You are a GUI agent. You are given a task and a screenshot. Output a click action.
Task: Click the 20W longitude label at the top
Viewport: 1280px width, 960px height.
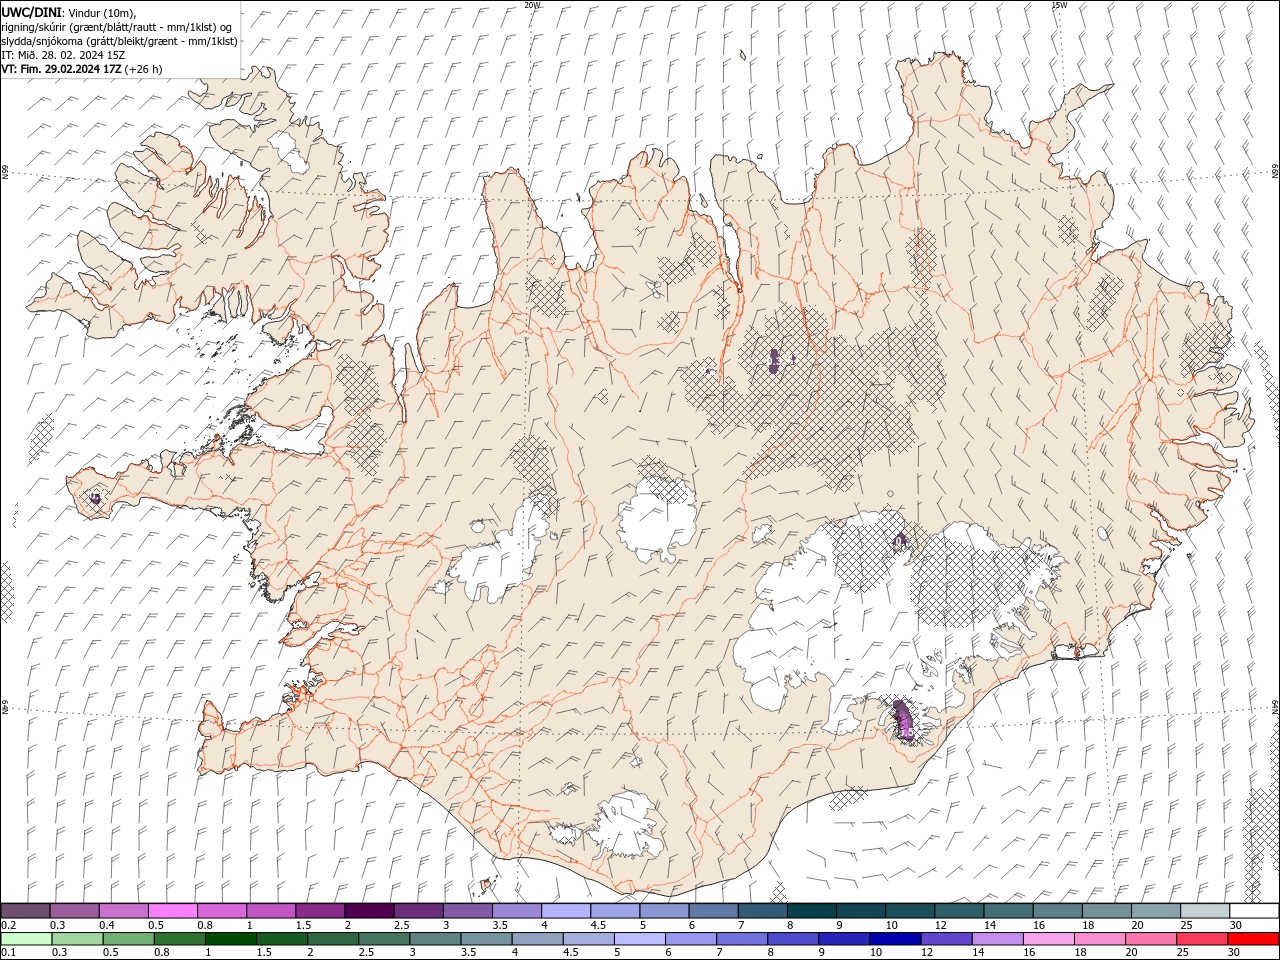tap(533, 5)
